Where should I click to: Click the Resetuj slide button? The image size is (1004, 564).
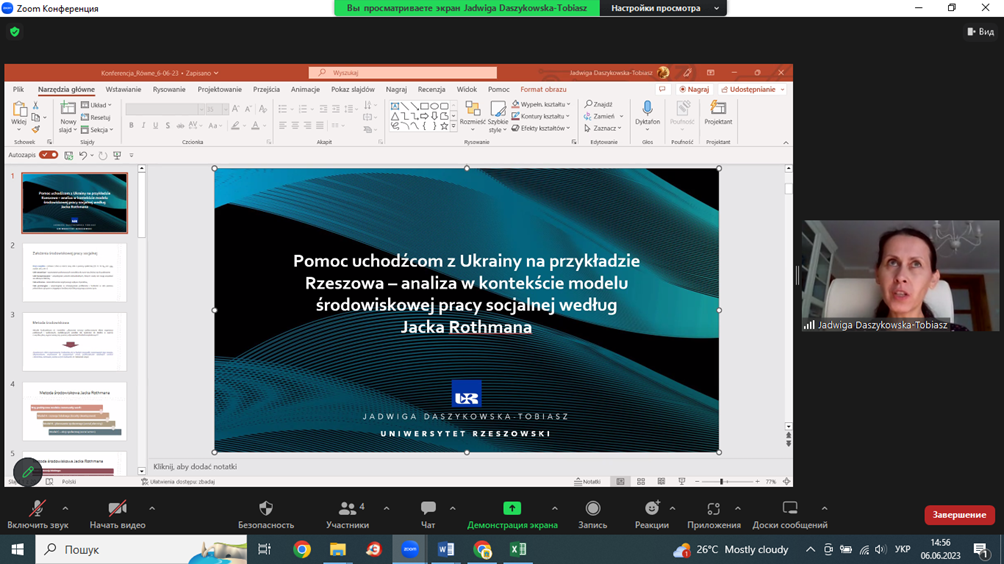click(96, 117)
